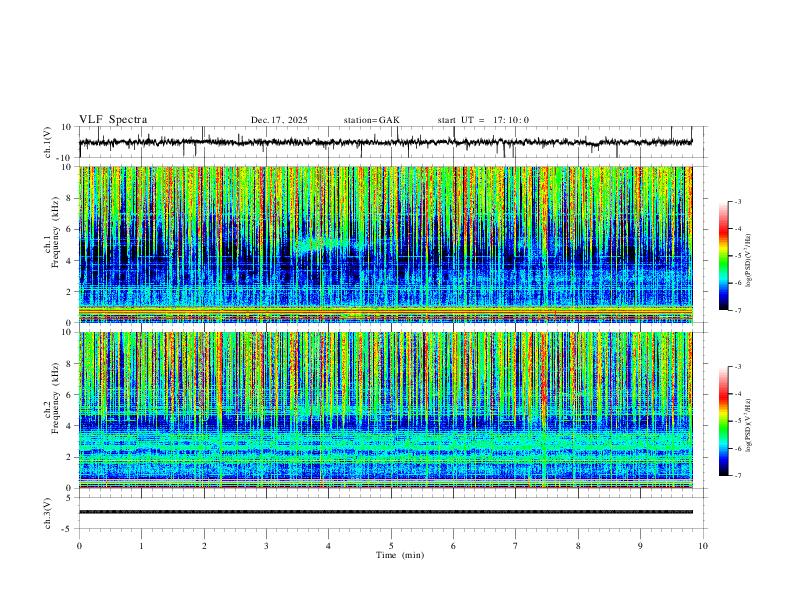Click the ch.1 spectrogram color scale bar

coord(723,256)
